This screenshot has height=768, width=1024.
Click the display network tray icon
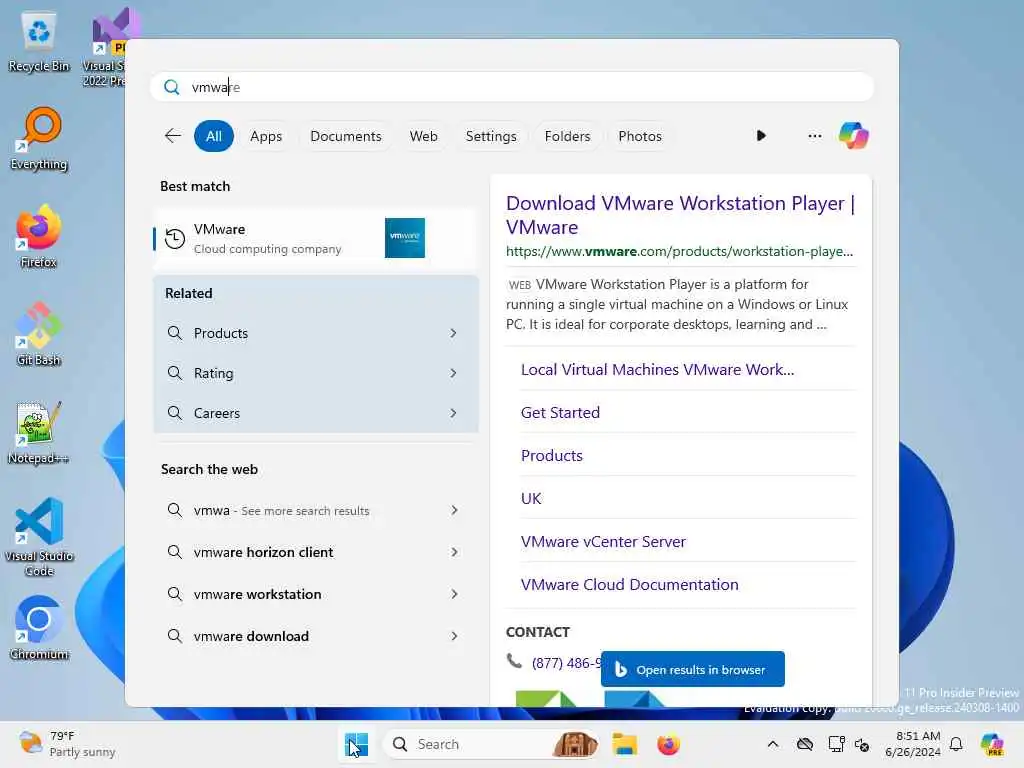pyautogui.click(x=836, y=744)
